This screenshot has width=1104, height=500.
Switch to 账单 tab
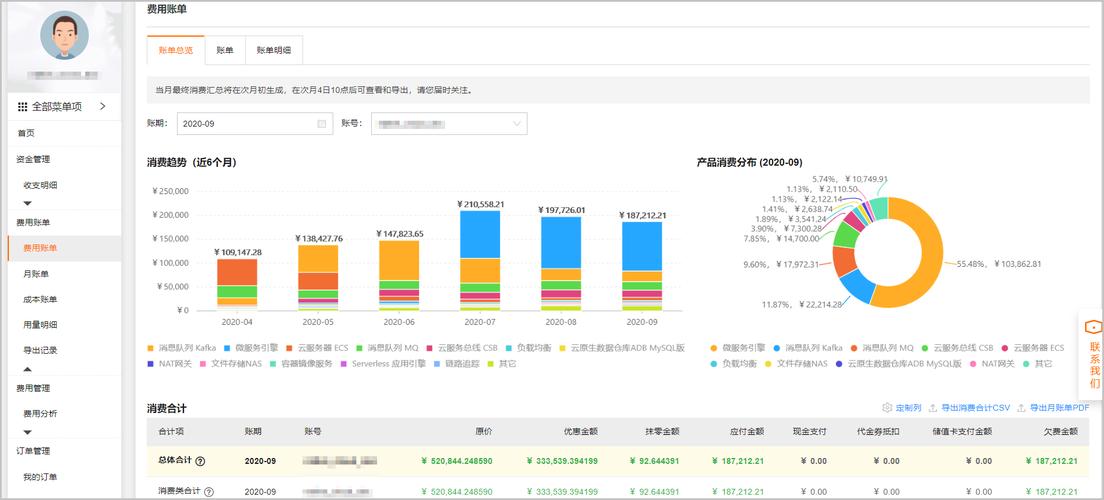tap(225, 50)
